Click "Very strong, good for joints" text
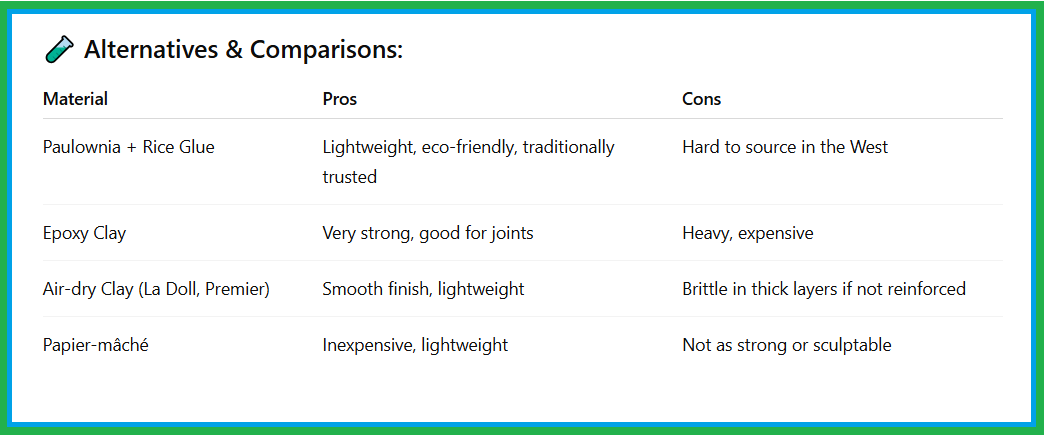This screenshot has width=1044, height=435. click(x=427, y=233)
